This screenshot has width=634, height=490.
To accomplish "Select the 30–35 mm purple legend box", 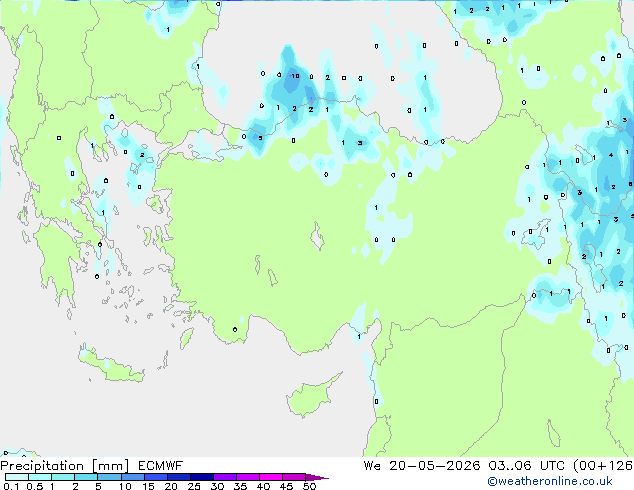I will click(224, 477).
